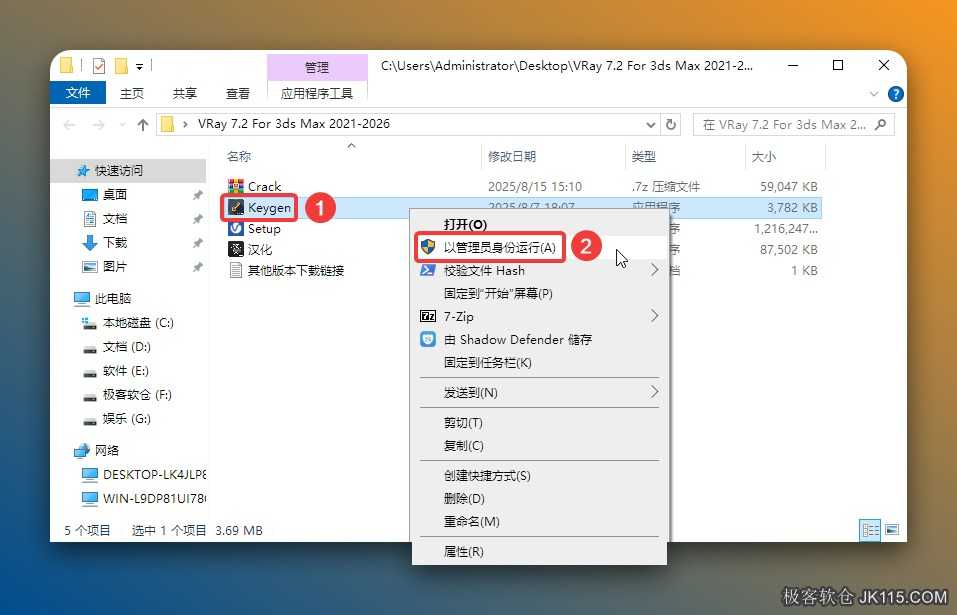The image size is (957, 615).
Task: Open the 主页 ribbon tab
Action: 131,93
